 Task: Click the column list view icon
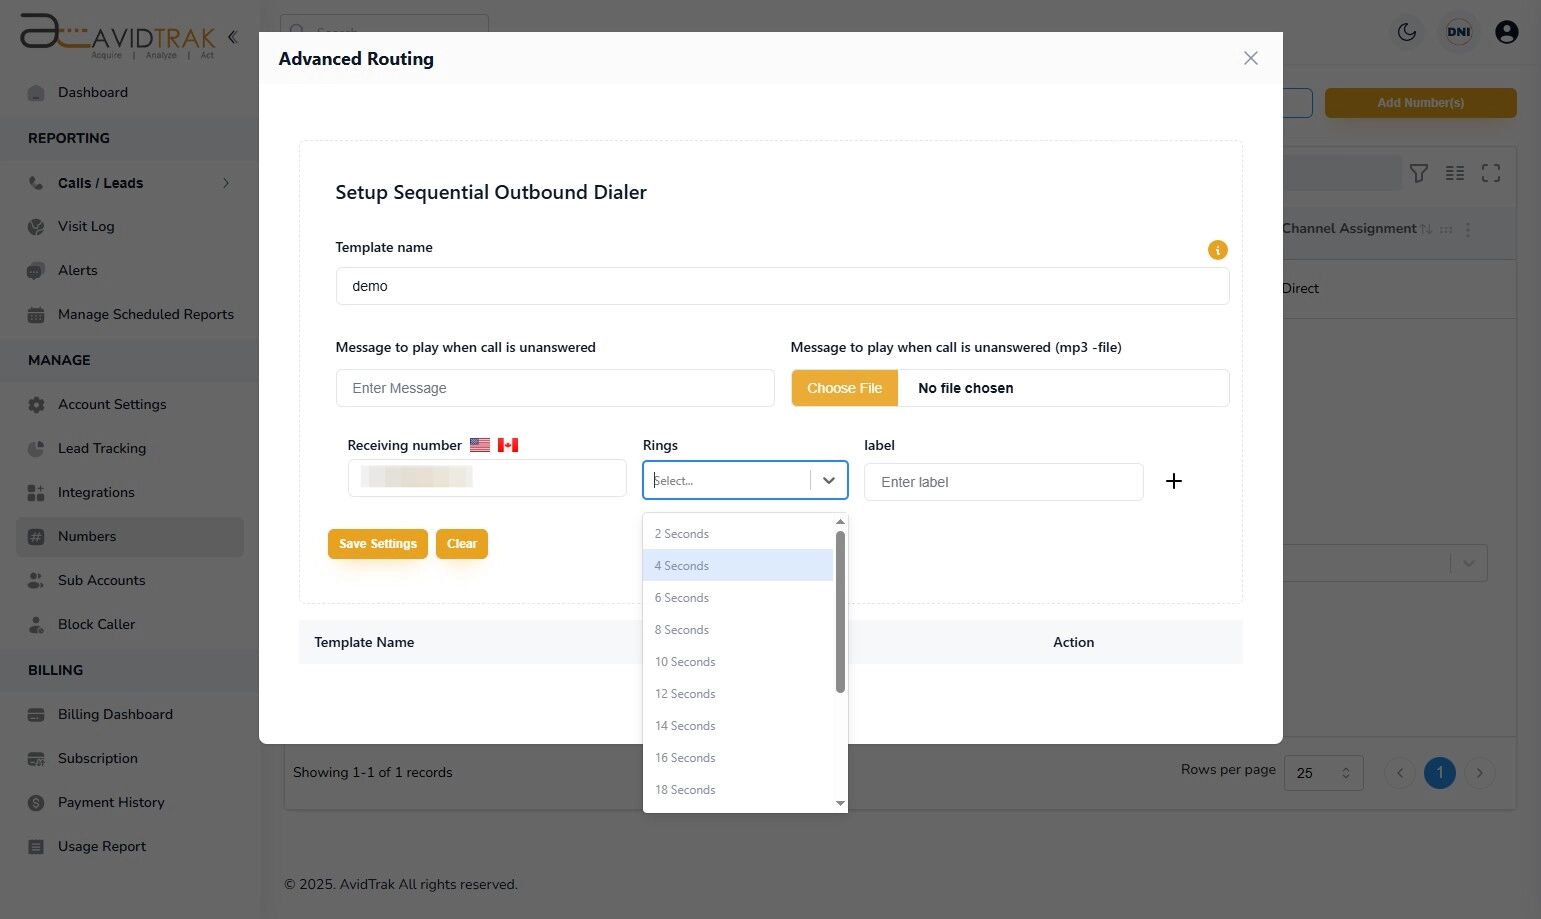click(1455, 173)
